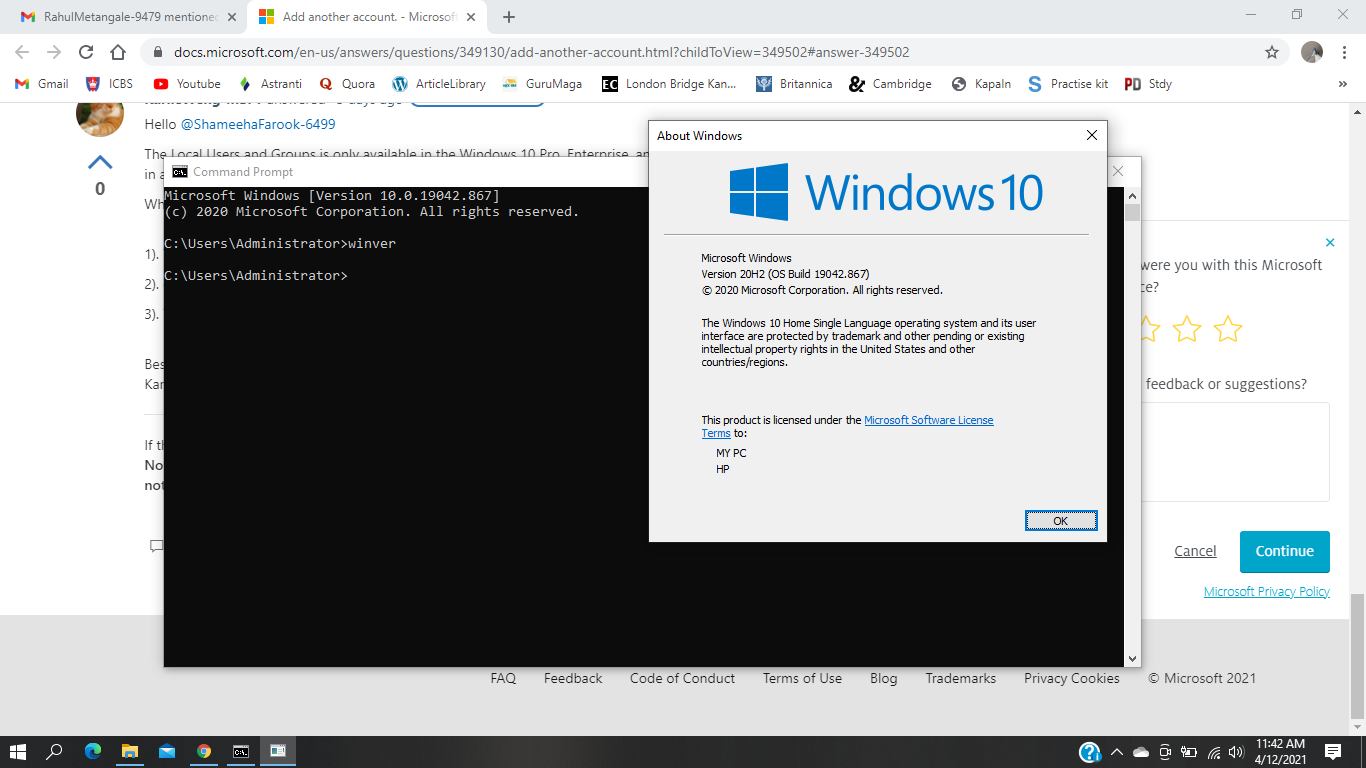Open the Action Center notifications icon
Screen dimensions: 1366x768
coord(1332,752)
